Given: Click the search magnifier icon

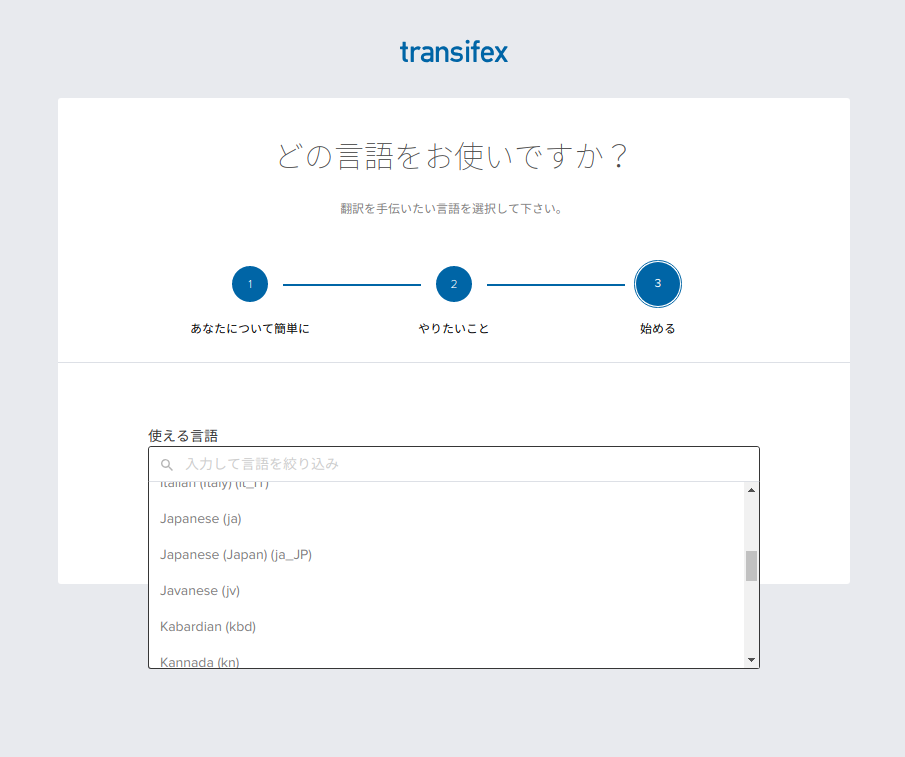Looking at the screenshot, I should pyautogui.click(x=167, y=465).
